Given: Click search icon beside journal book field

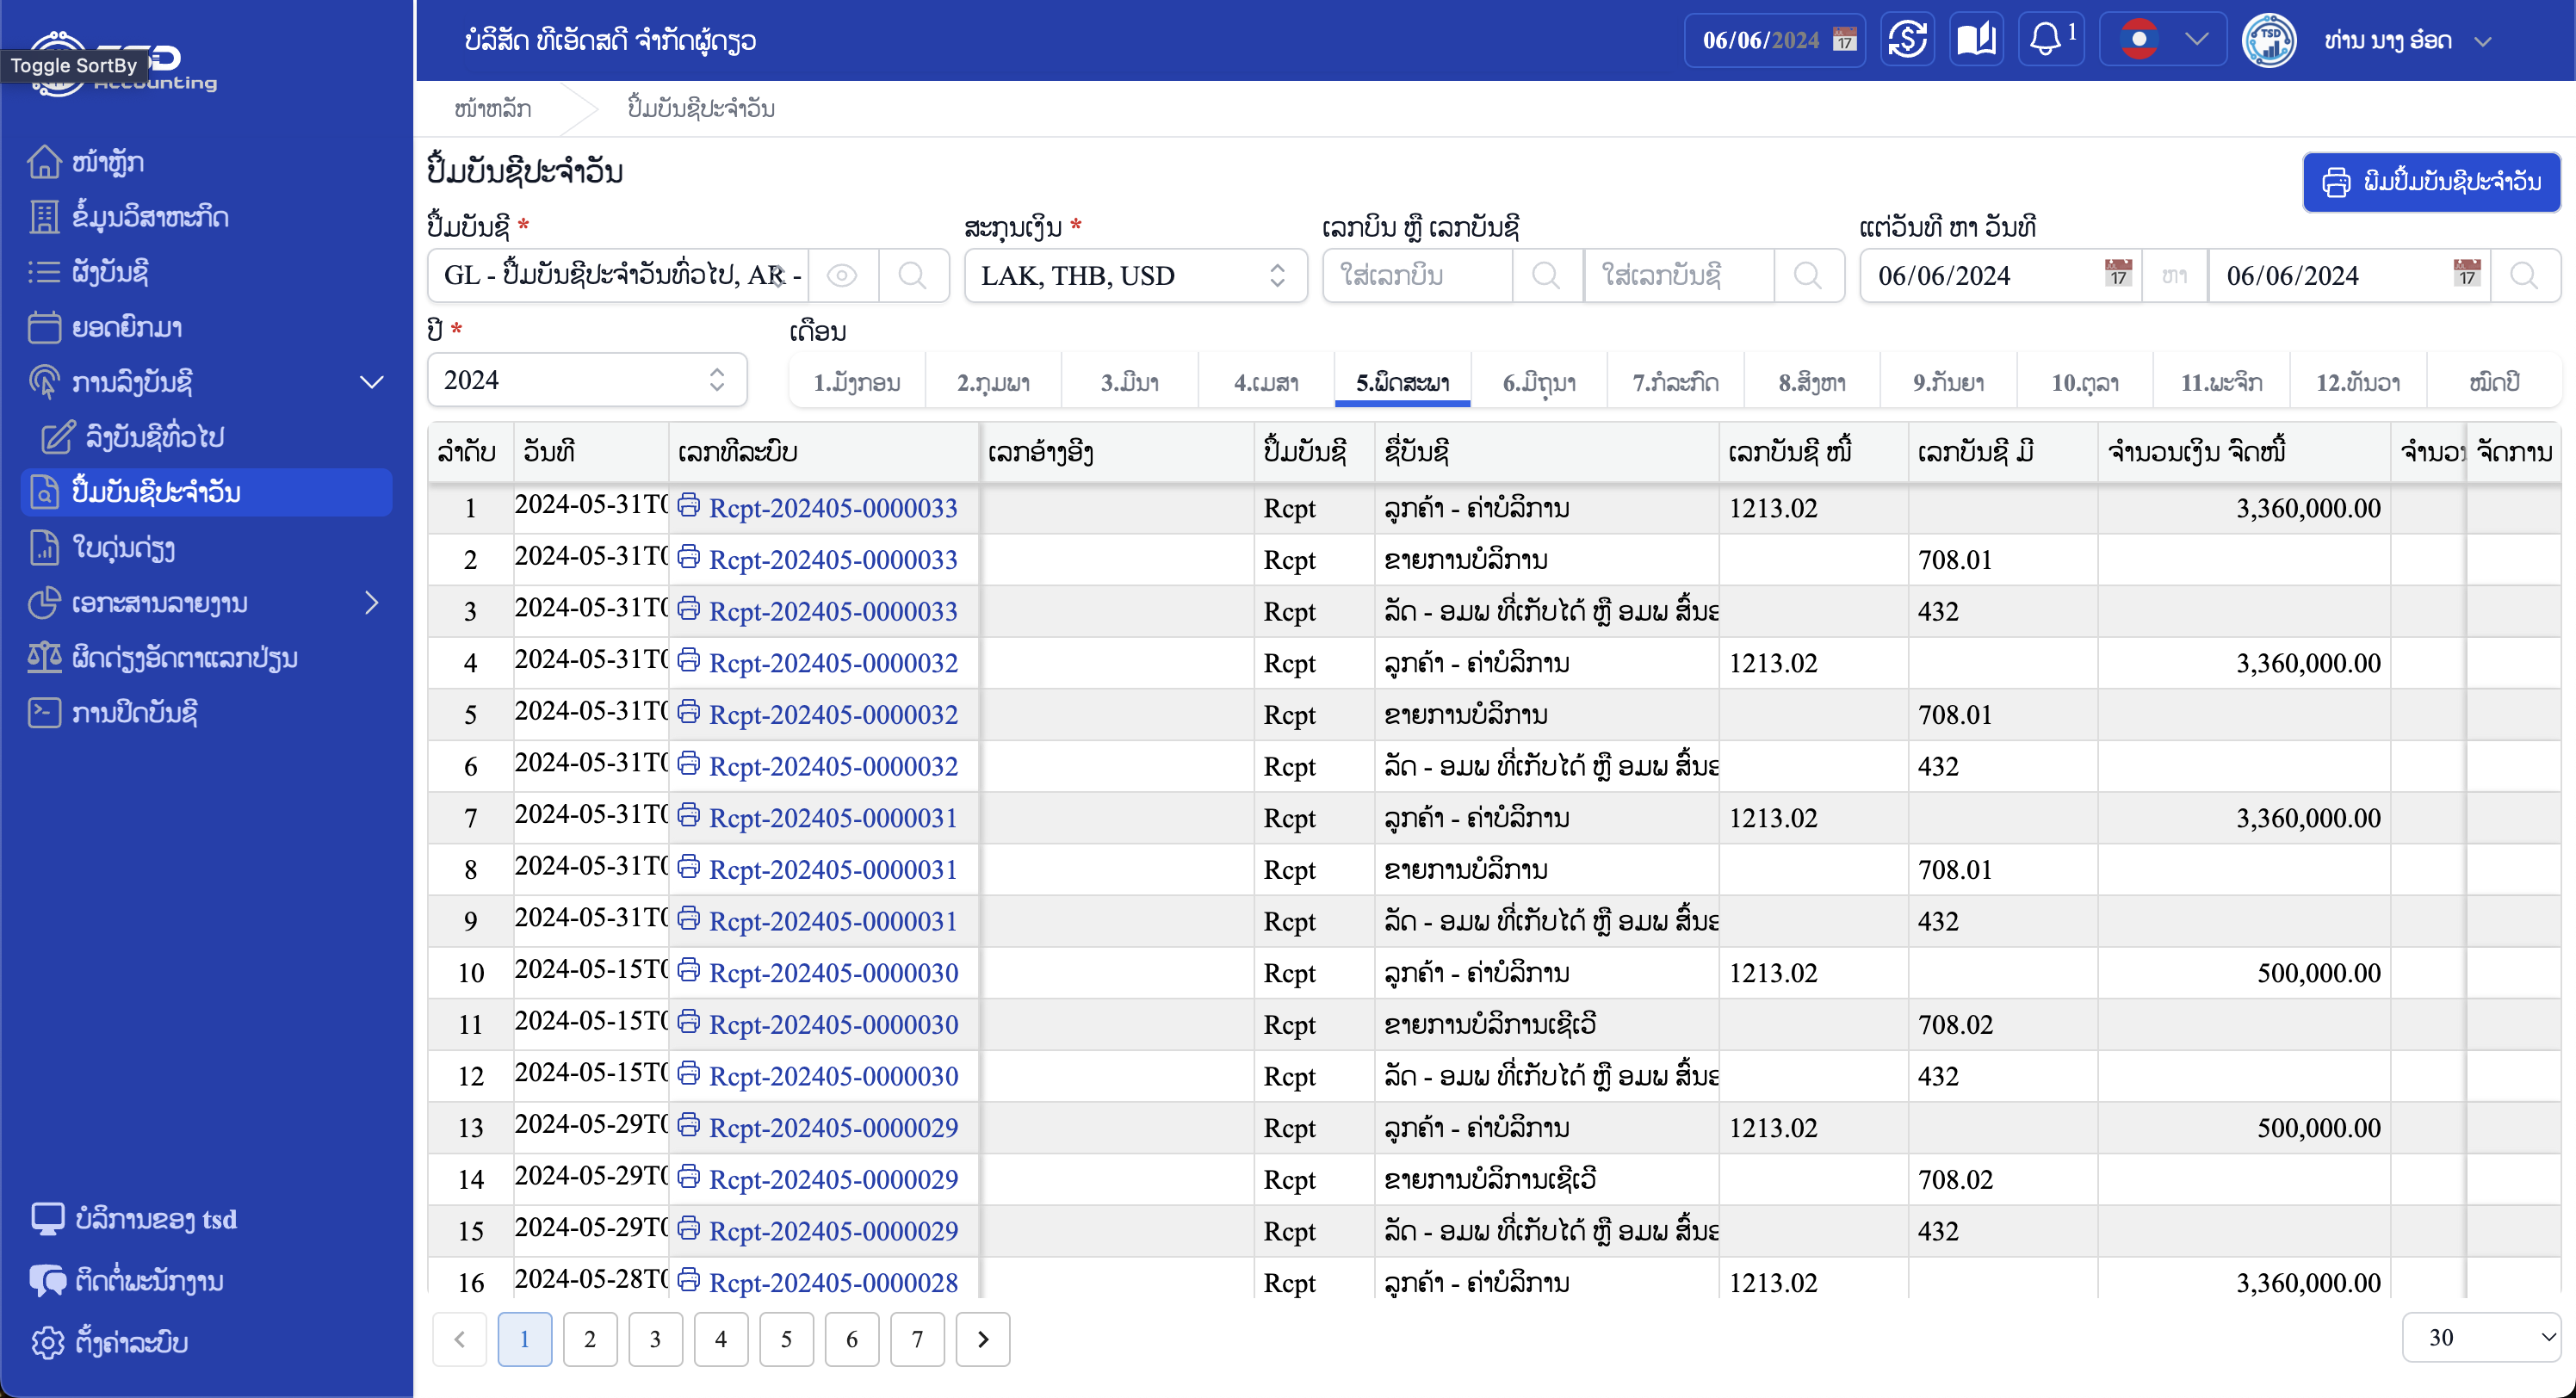Looking at the screenshot, I should (x=912, y=275).
